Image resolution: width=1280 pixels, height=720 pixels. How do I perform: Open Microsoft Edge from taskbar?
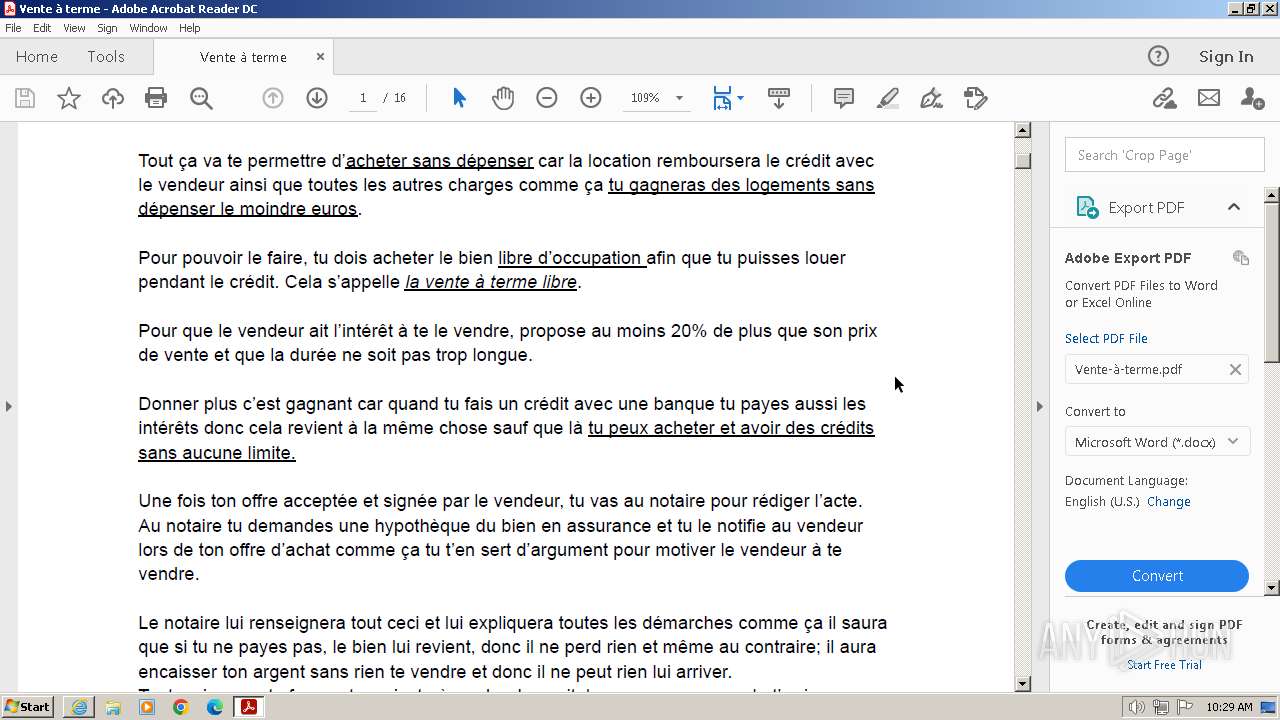point(215,707)
